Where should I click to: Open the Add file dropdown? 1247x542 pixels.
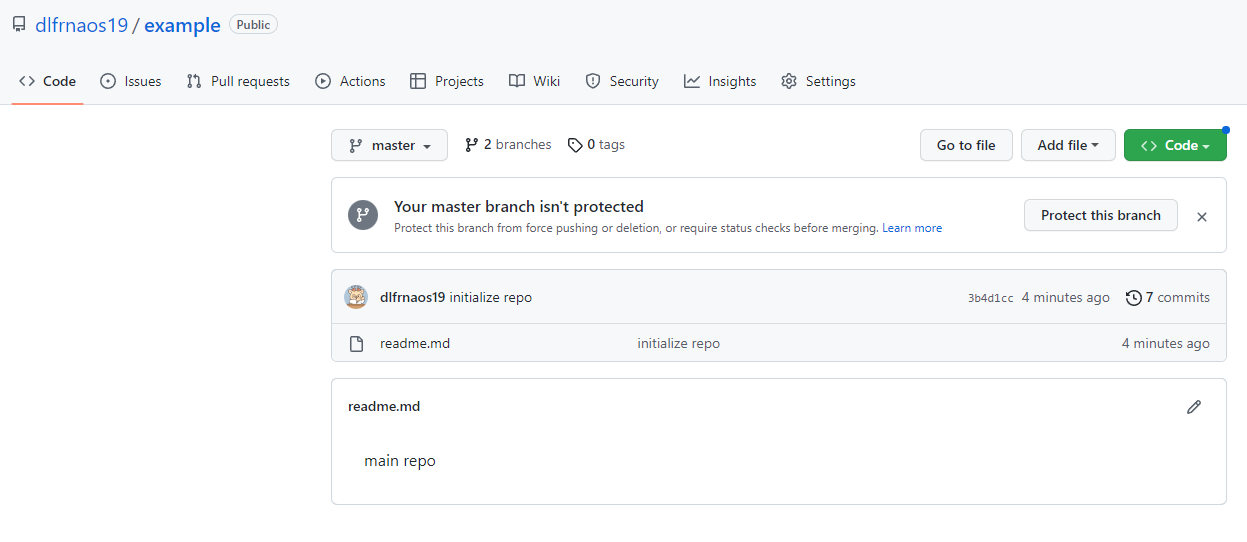[x=1068, y=145]
